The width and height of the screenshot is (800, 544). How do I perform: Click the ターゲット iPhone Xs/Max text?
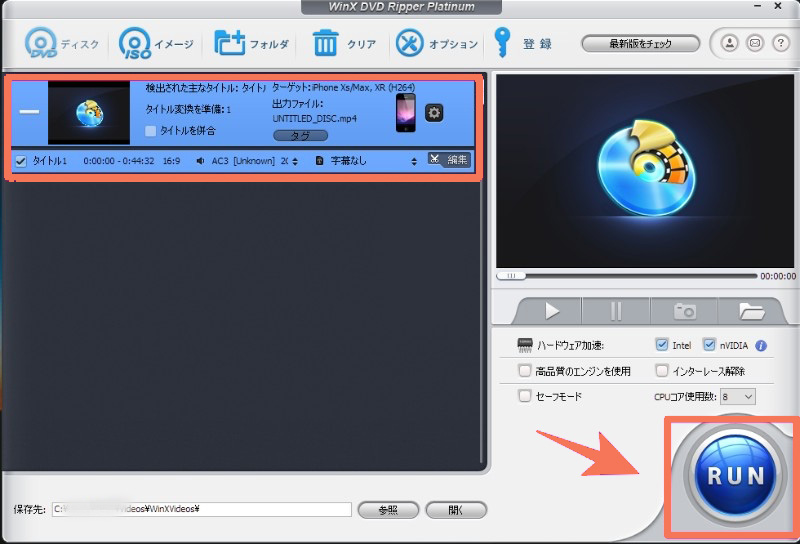pos(343,87)
